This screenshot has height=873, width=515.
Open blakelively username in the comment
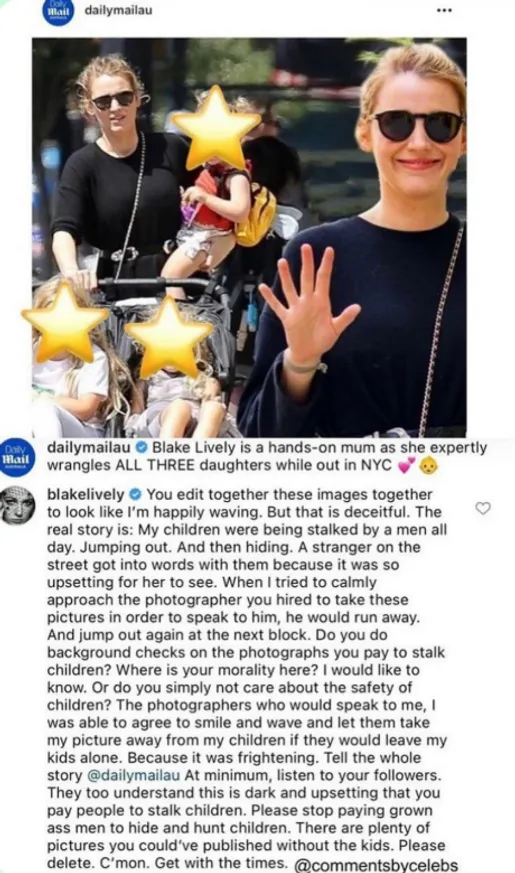86,494
